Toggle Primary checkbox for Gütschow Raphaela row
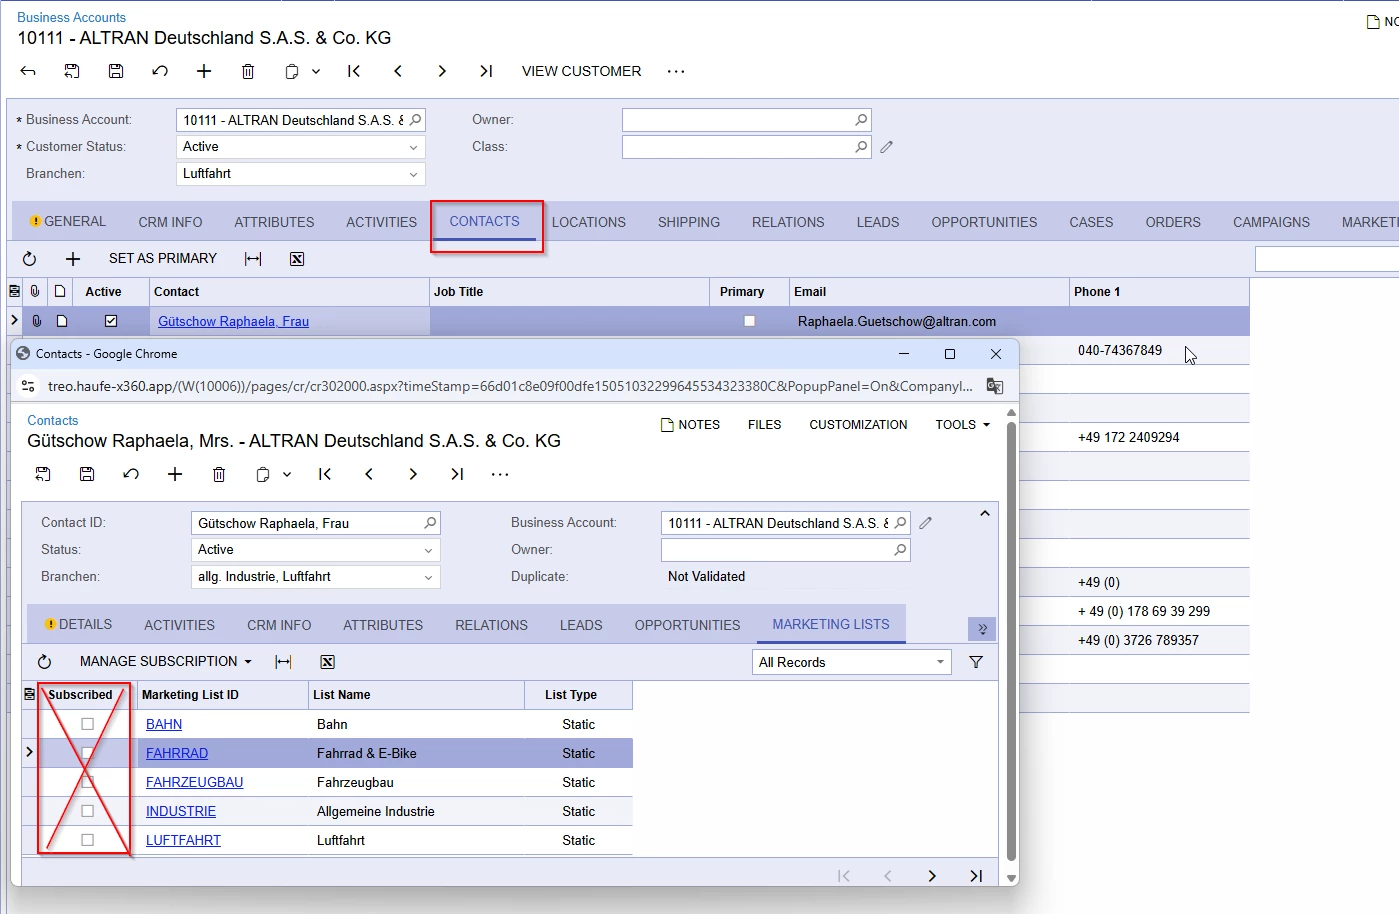The height and width of the screenshot is (914, 1399). coord(749,321)
